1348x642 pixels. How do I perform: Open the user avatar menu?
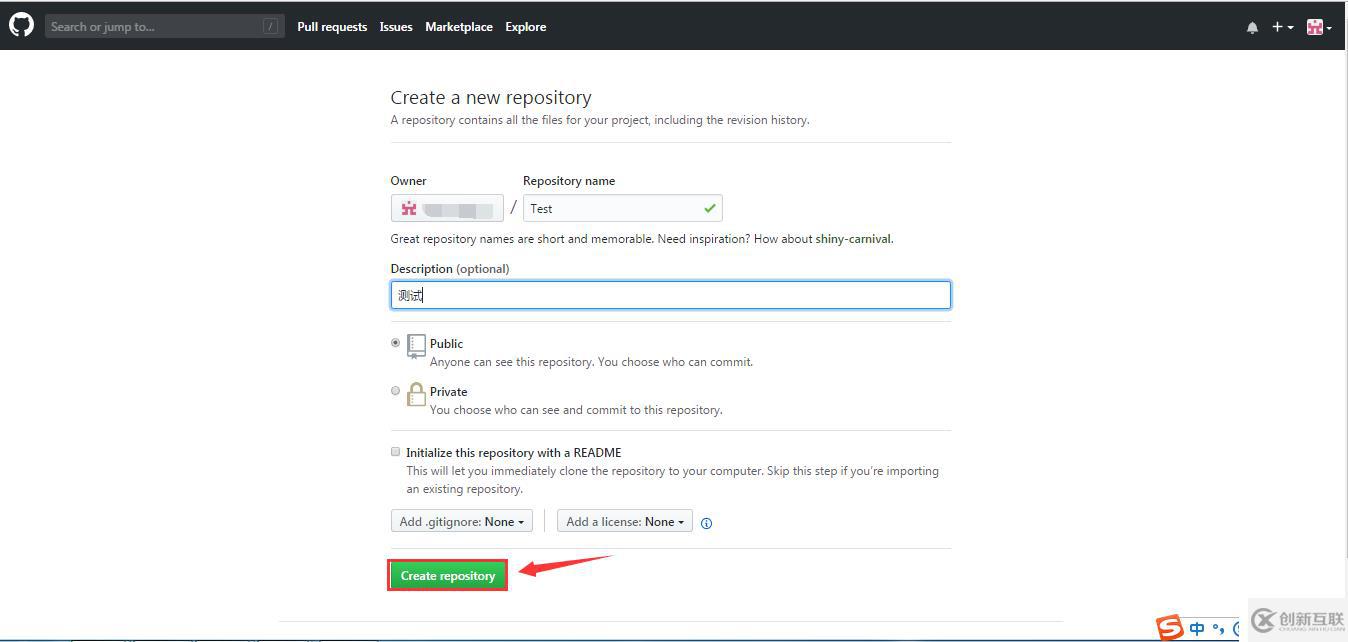(1319, 27)
